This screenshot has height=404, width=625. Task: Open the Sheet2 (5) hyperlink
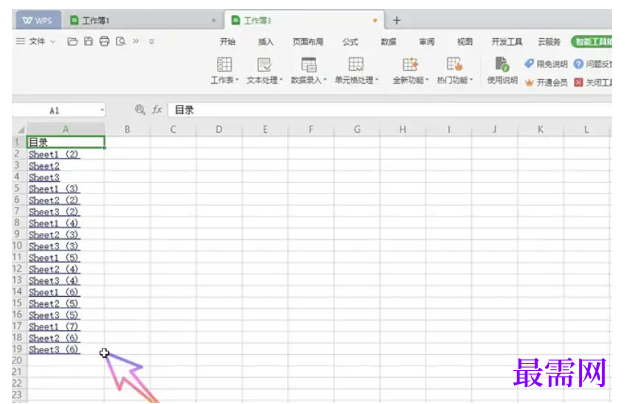[x=54, y=304]
